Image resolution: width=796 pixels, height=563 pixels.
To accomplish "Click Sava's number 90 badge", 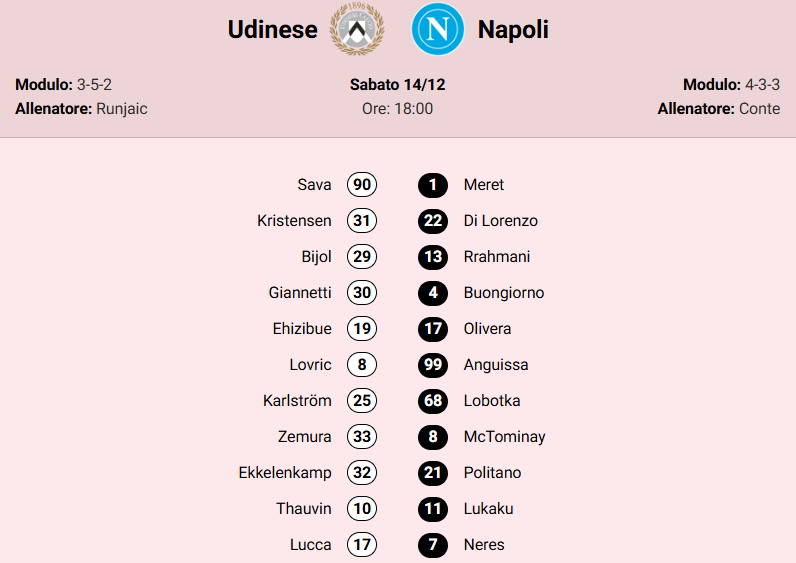I will tap(362, 185).
